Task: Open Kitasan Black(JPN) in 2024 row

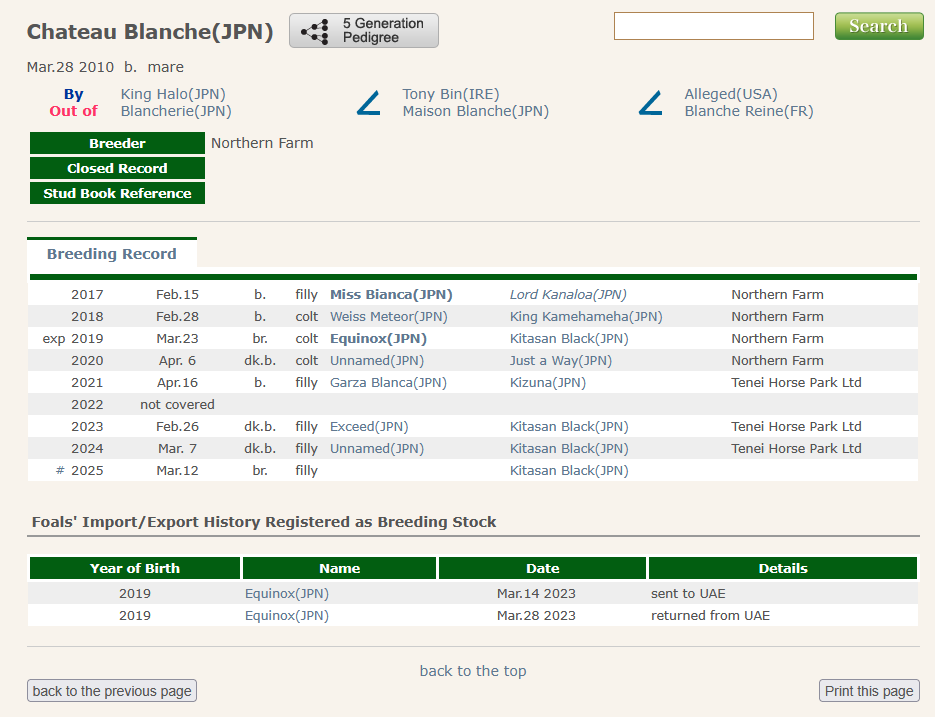Action: tap(569, 449)
